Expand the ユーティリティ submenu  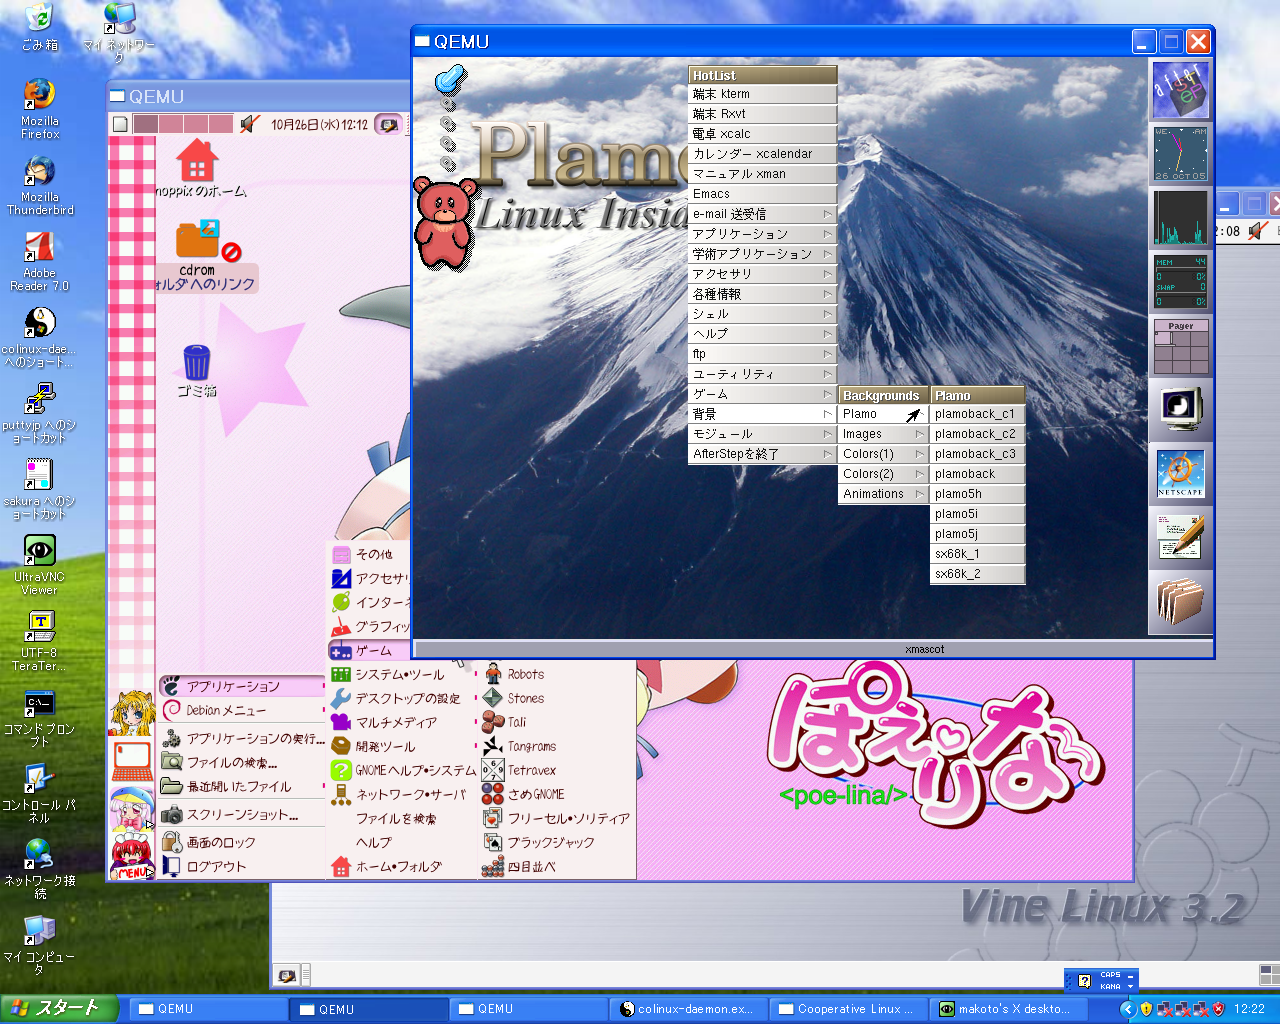pyautogui.click(x=762, y=374)
